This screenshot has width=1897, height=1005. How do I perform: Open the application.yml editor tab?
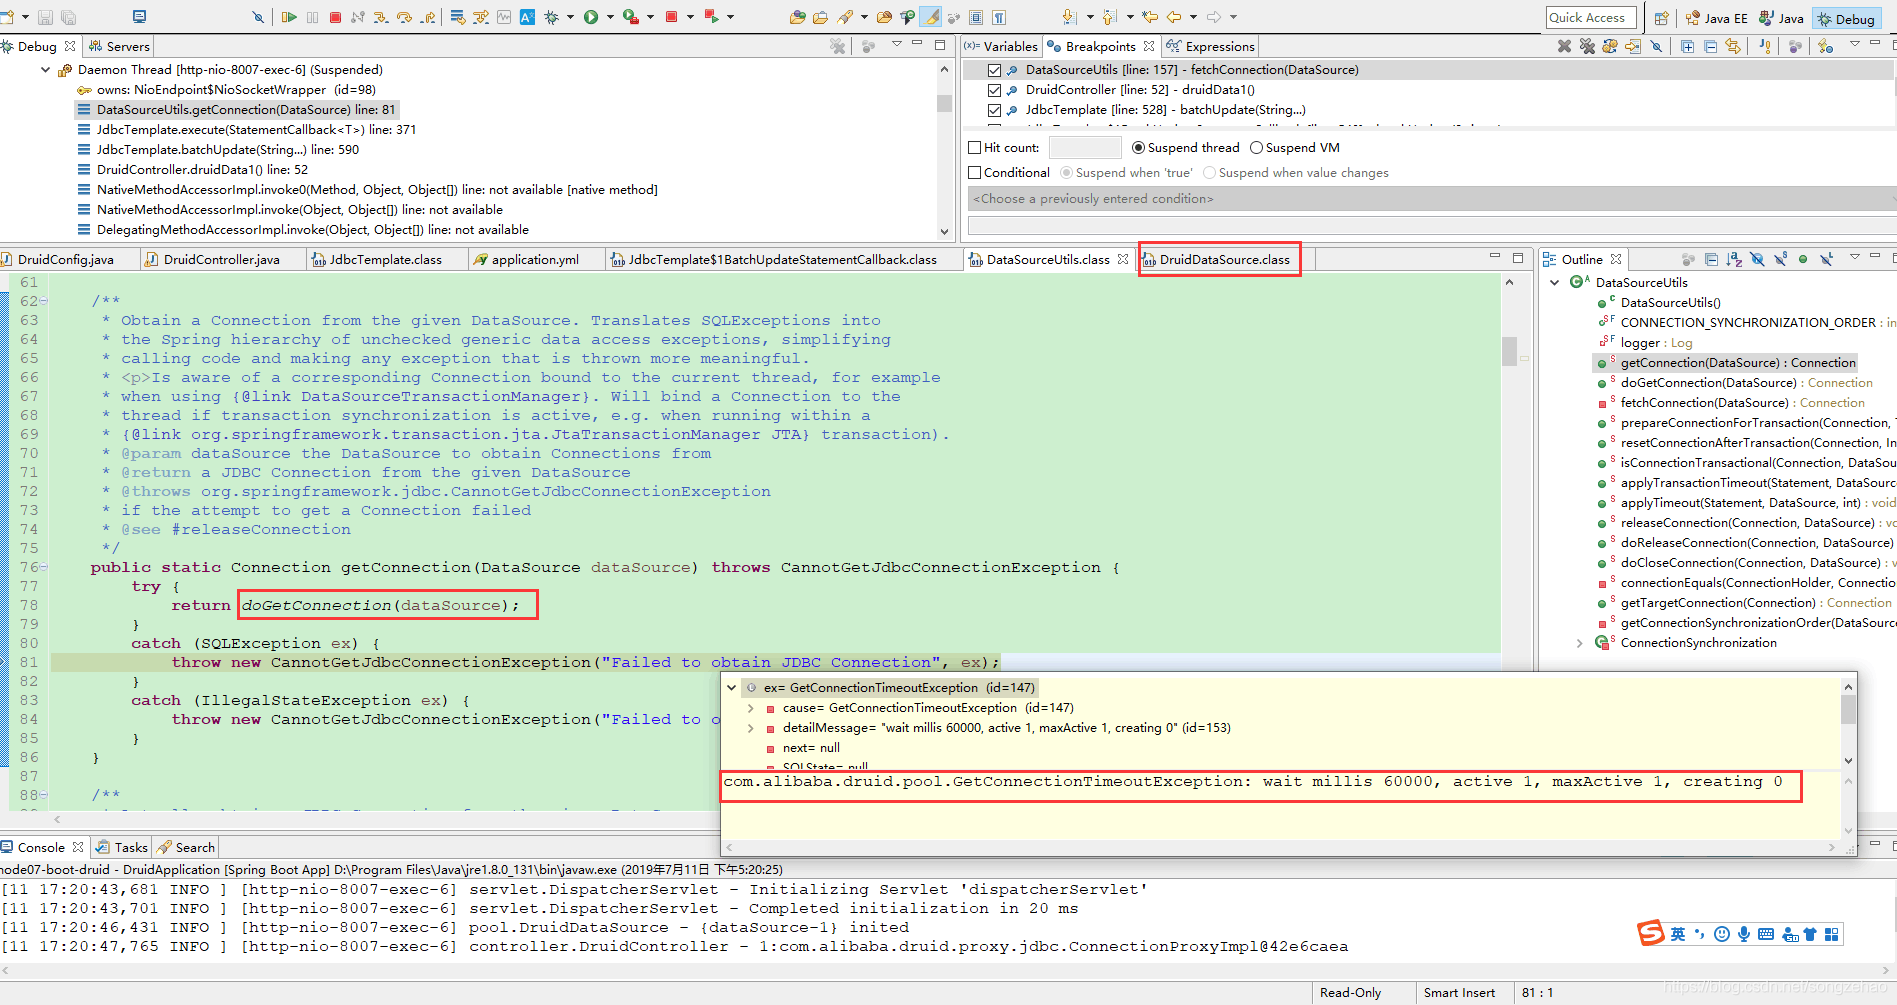tap(527, 260)
